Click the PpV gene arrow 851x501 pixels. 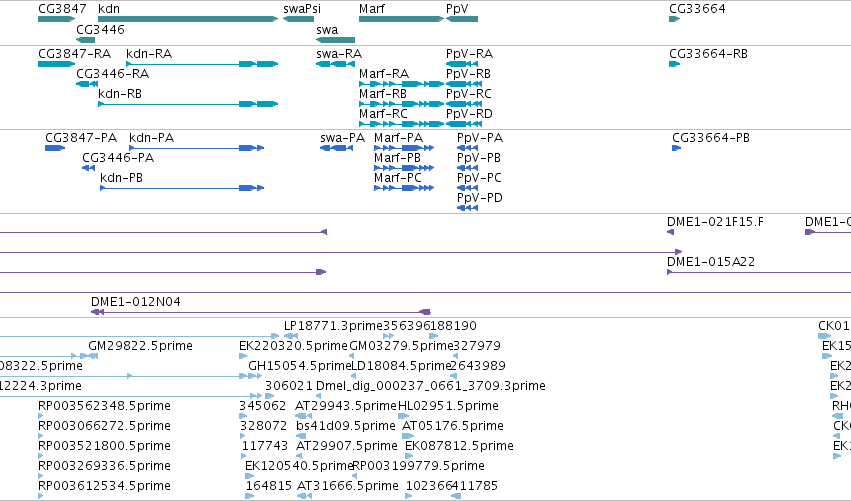tap(462, 19)
